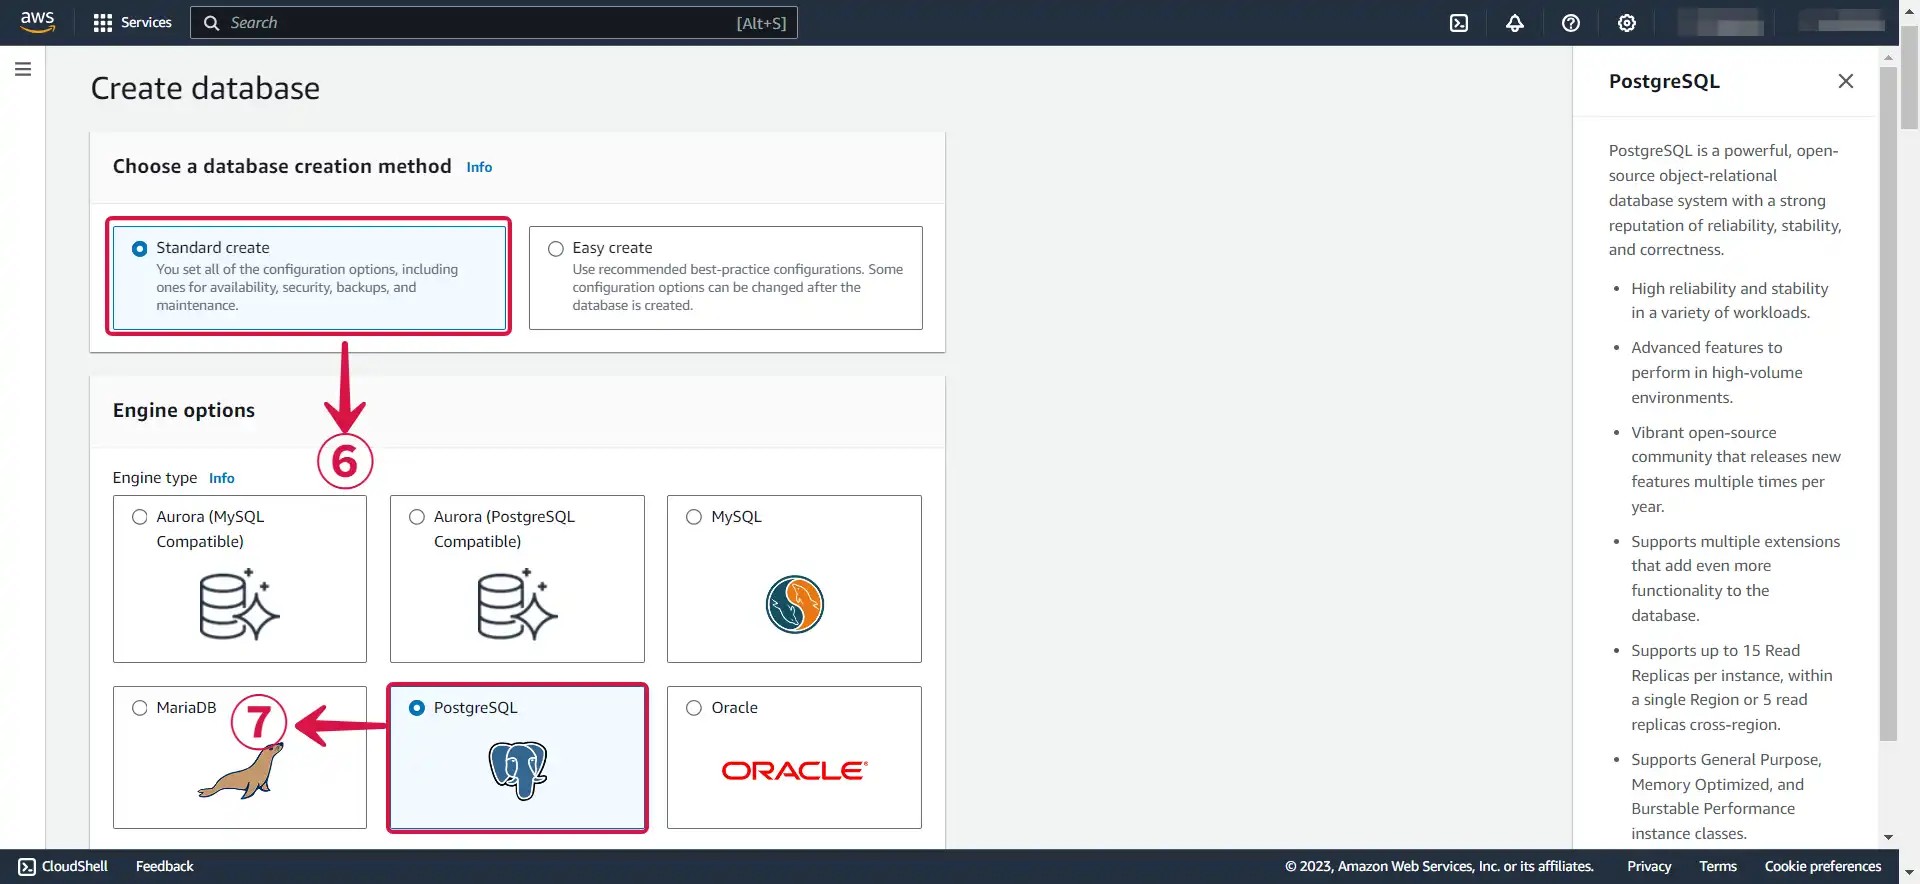Open the Privacy footer link
The width and height of the screenshot is (1920, 884).
[x=1649, y=866]
